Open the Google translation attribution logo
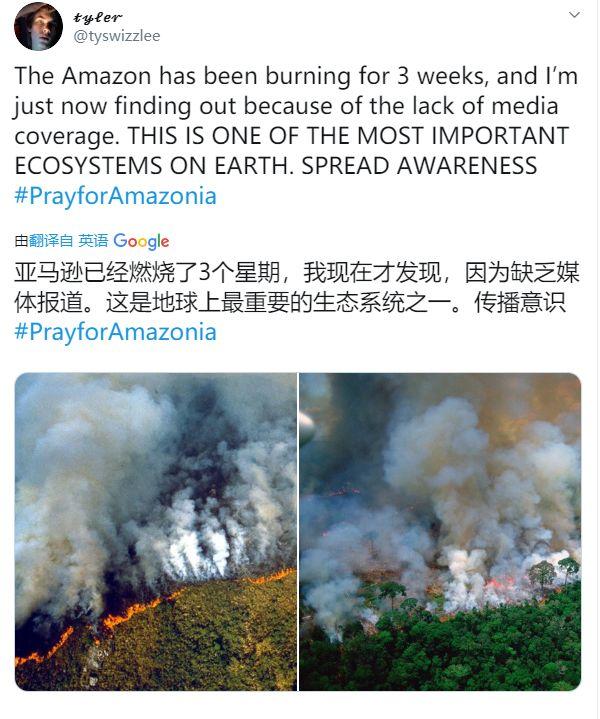 click(x=141, y=241)
